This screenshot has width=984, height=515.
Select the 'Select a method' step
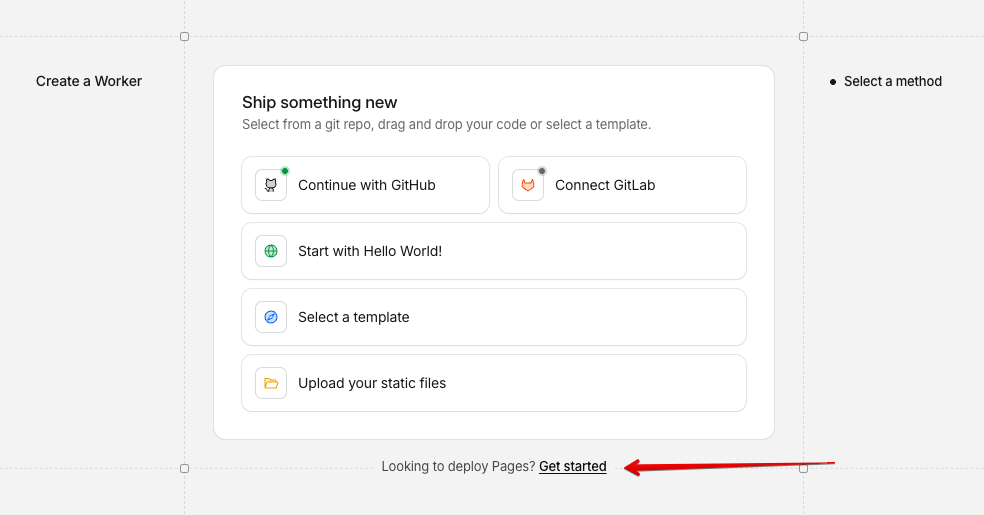(892, 82)
